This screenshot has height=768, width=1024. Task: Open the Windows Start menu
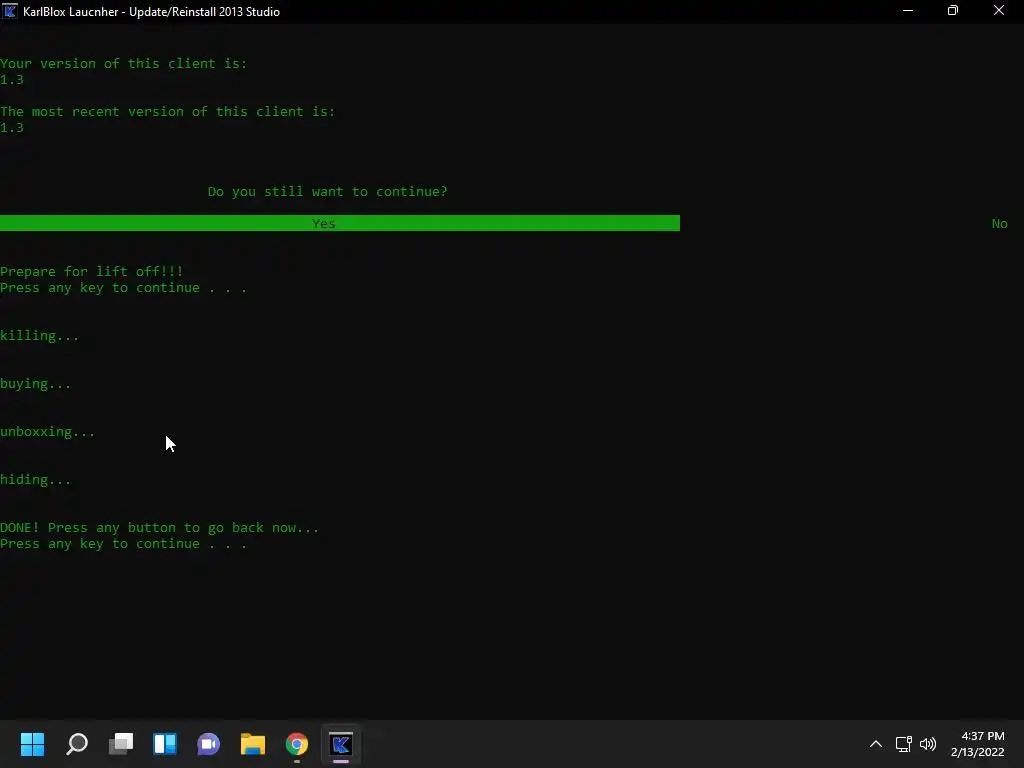pos(32,744)
